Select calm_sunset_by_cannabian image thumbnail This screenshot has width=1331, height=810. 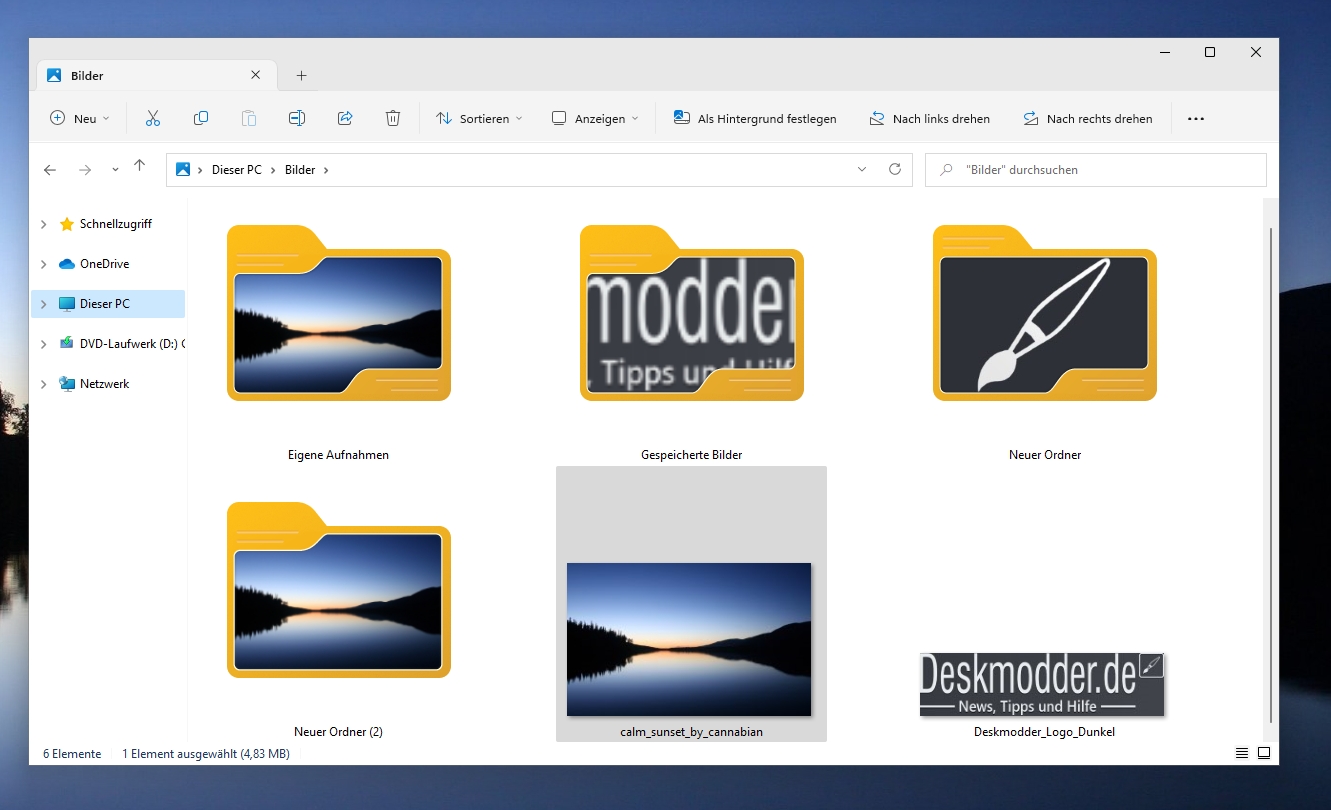click(x=689, y=639)
